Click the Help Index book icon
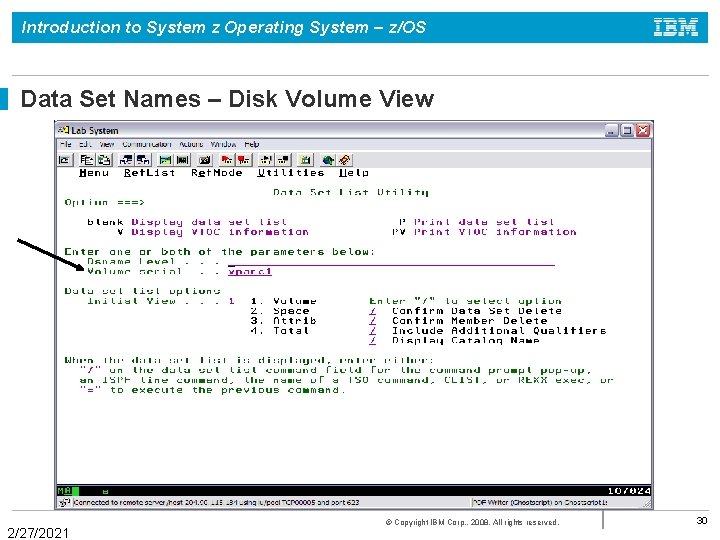 click(x=344, y=160)
